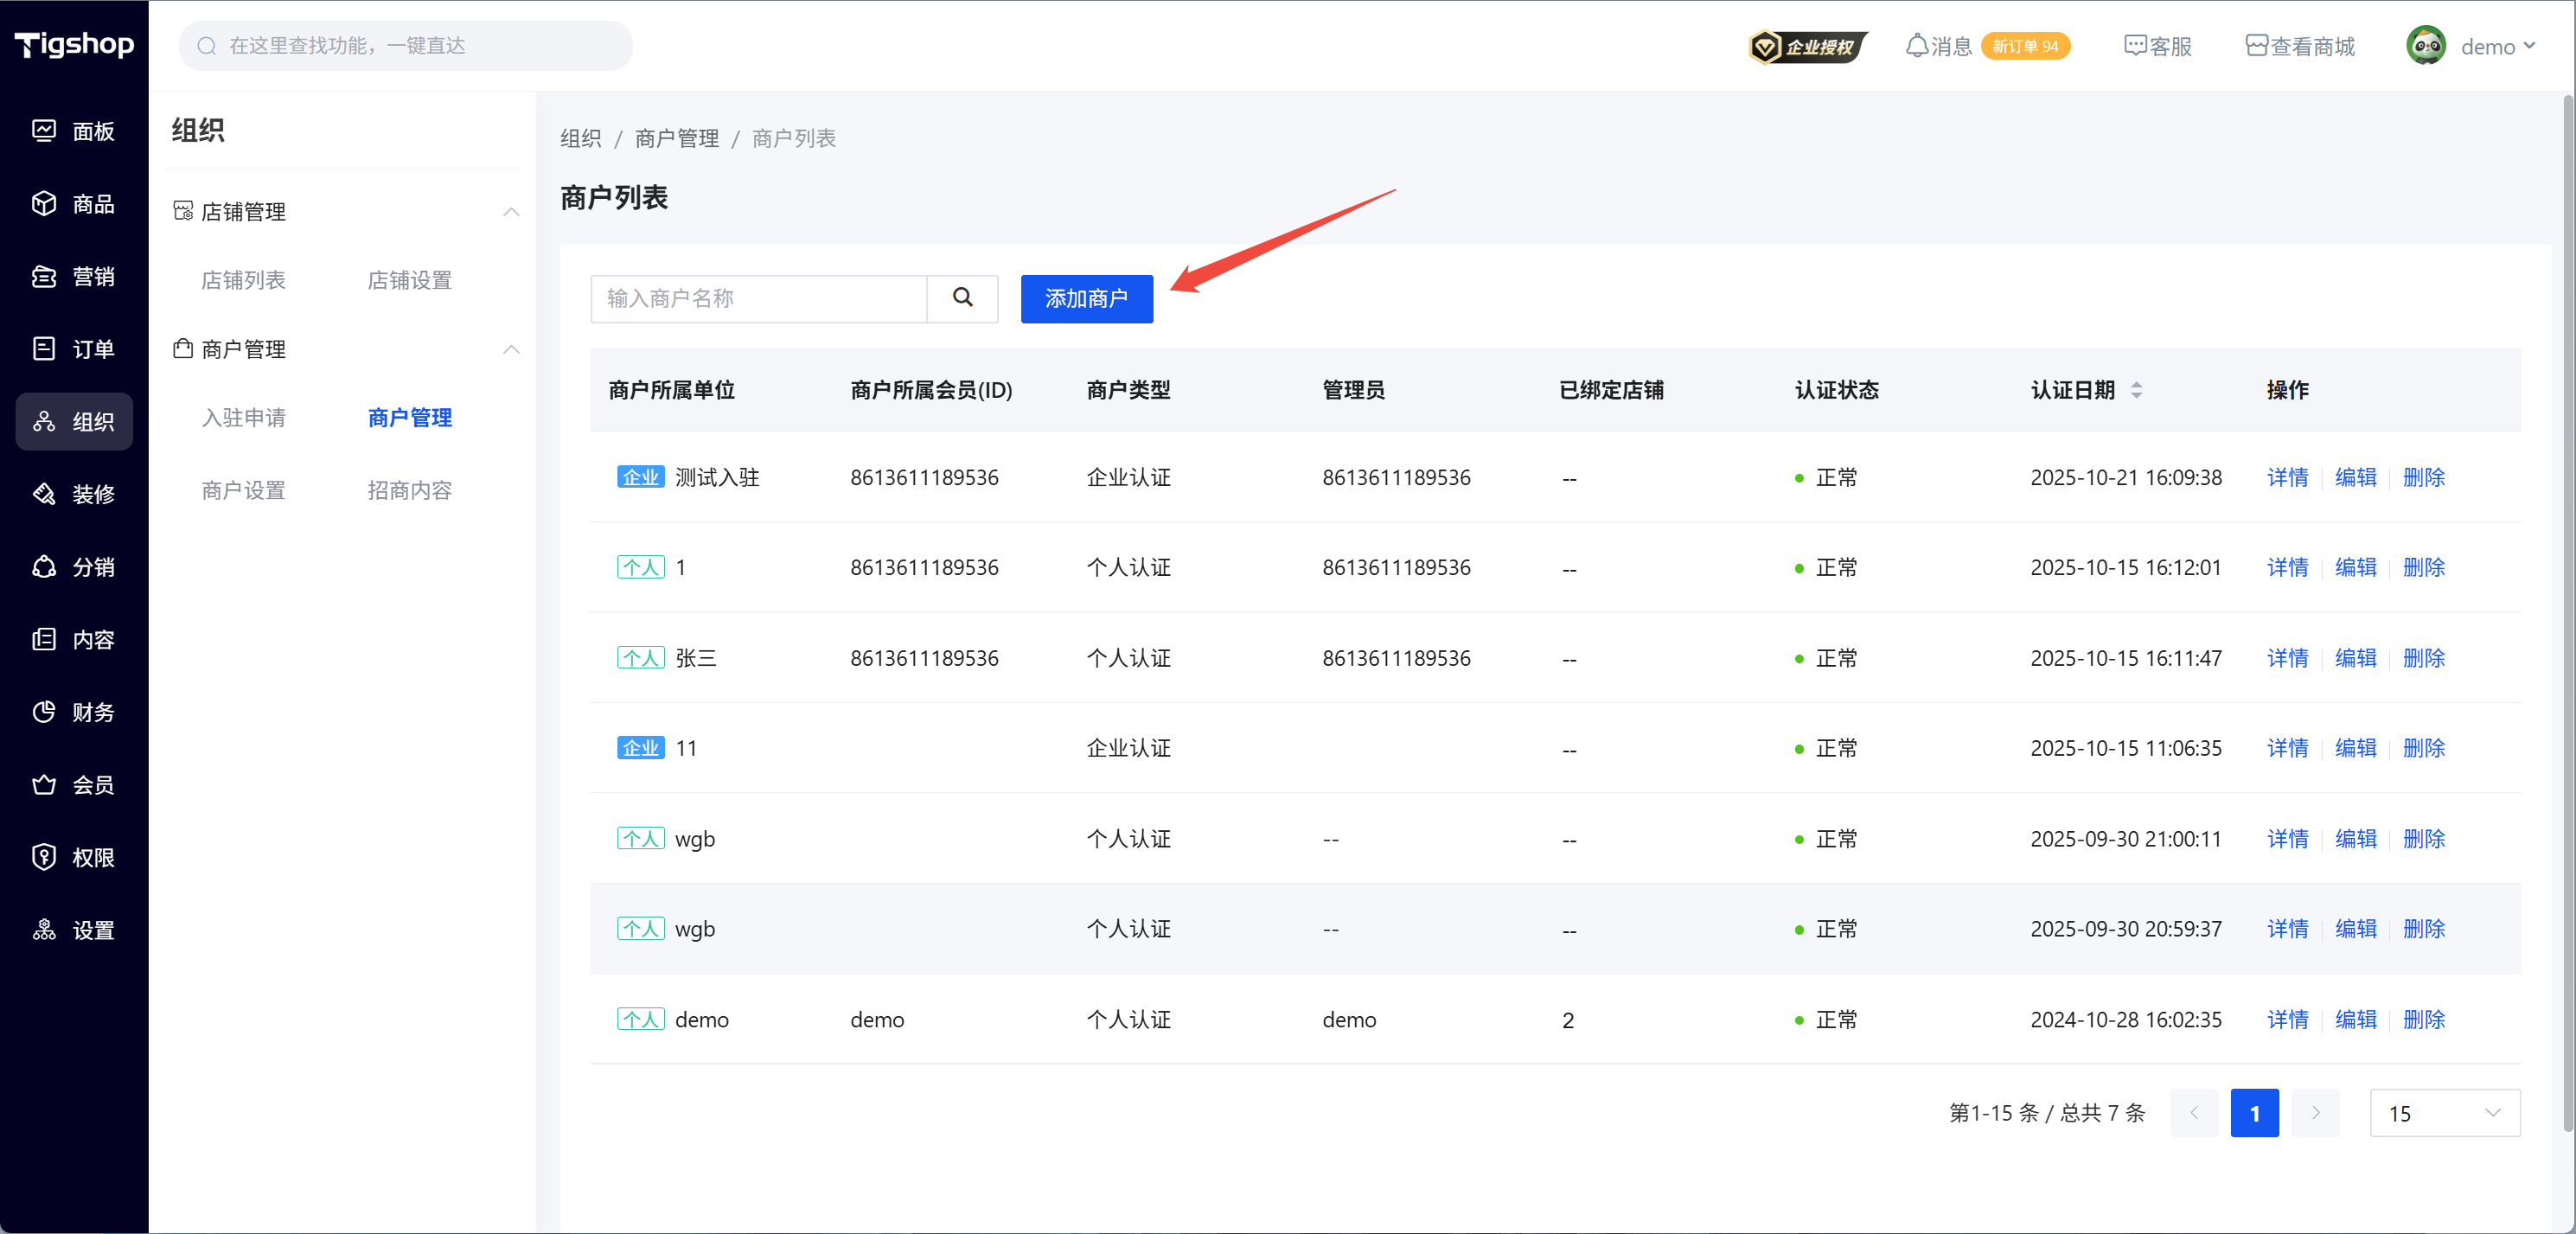Screen dimensions: 2576x1234
Task: Open the page size dropdown showing 15
Action: coord(2444,1113)
